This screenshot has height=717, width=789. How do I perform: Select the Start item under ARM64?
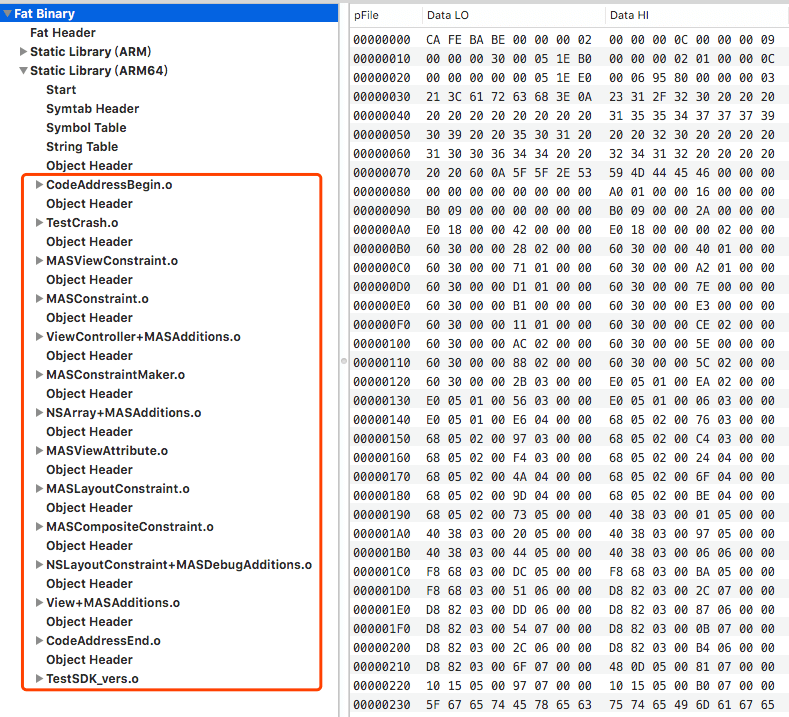click(61, 90)
